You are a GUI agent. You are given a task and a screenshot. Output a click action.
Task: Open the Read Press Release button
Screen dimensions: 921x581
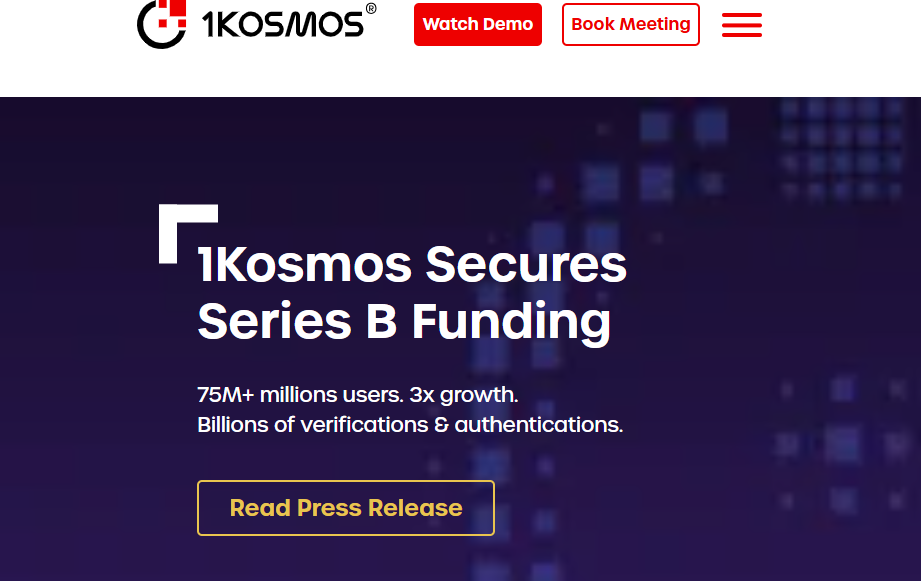[x=346, y=508]
